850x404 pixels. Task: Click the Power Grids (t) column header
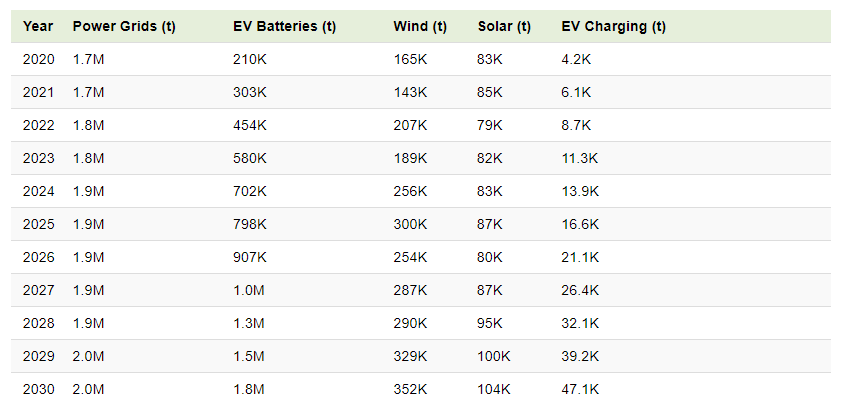(124, 27)
